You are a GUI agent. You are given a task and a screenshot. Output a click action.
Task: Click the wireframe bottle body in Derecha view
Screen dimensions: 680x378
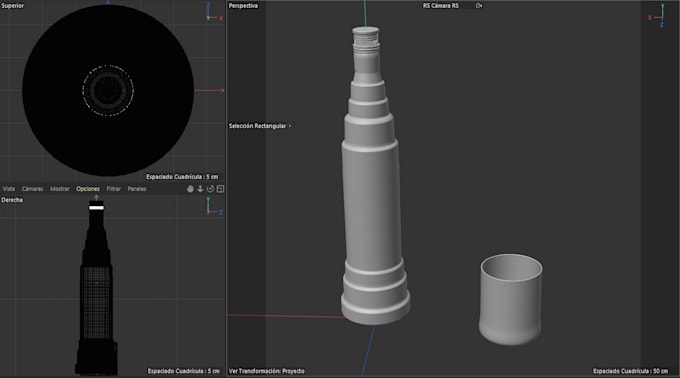tap(96, 302)
